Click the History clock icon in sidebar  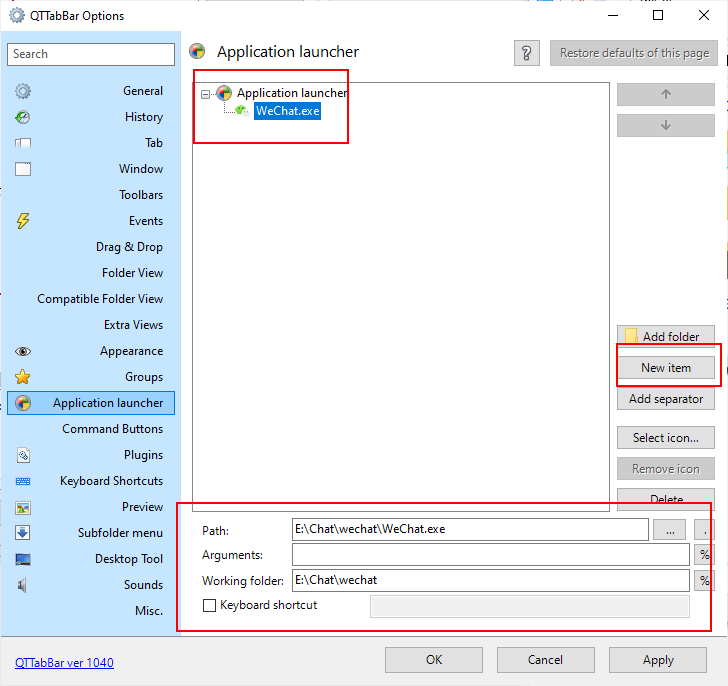23,117
